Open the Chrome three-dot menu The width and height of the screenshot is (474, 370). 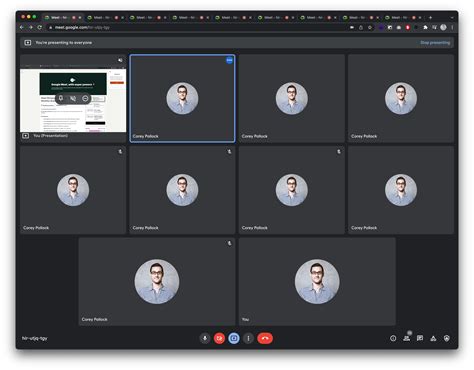pyautogui.click(x=452, y=27)
